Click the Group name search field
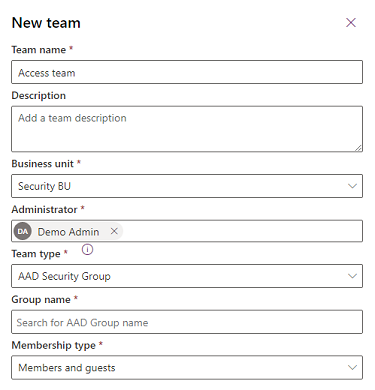Image resolution: width=375 pixels, height=390 pixels. [187, 322]
